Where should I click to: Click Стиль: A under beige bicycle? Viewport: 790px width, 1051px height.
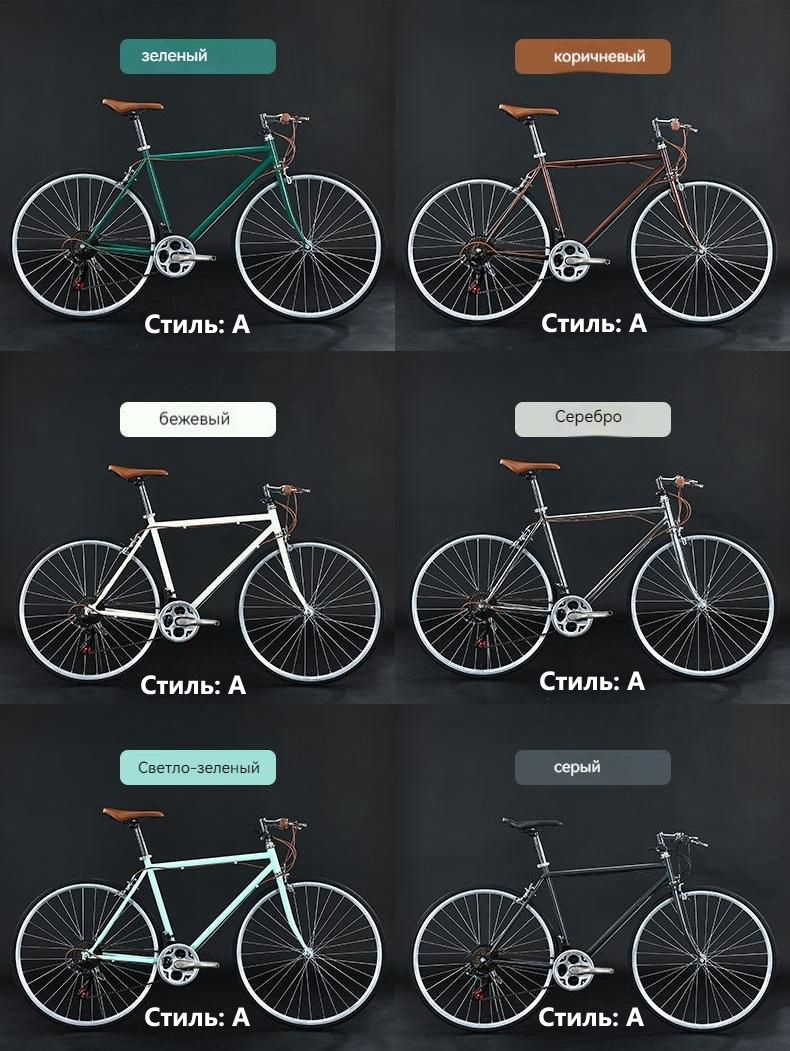click(194, 685)
